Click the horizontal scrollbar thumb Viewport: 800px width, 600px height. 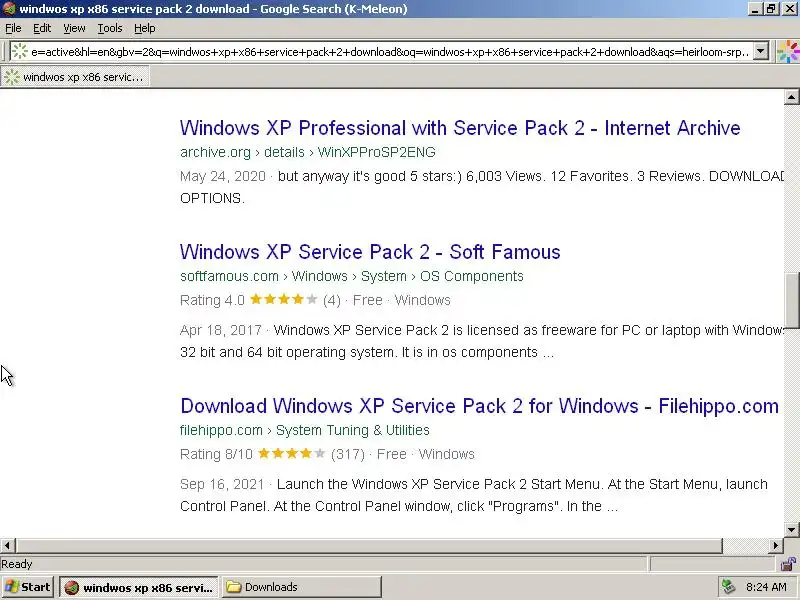tap(369, 545)
